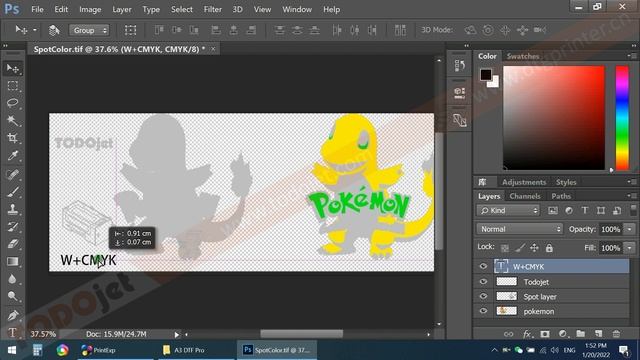Select the Move tool in the toolbox
This screenshot has width=640, height=360.
pyautogui.click(x=13, y=69)
